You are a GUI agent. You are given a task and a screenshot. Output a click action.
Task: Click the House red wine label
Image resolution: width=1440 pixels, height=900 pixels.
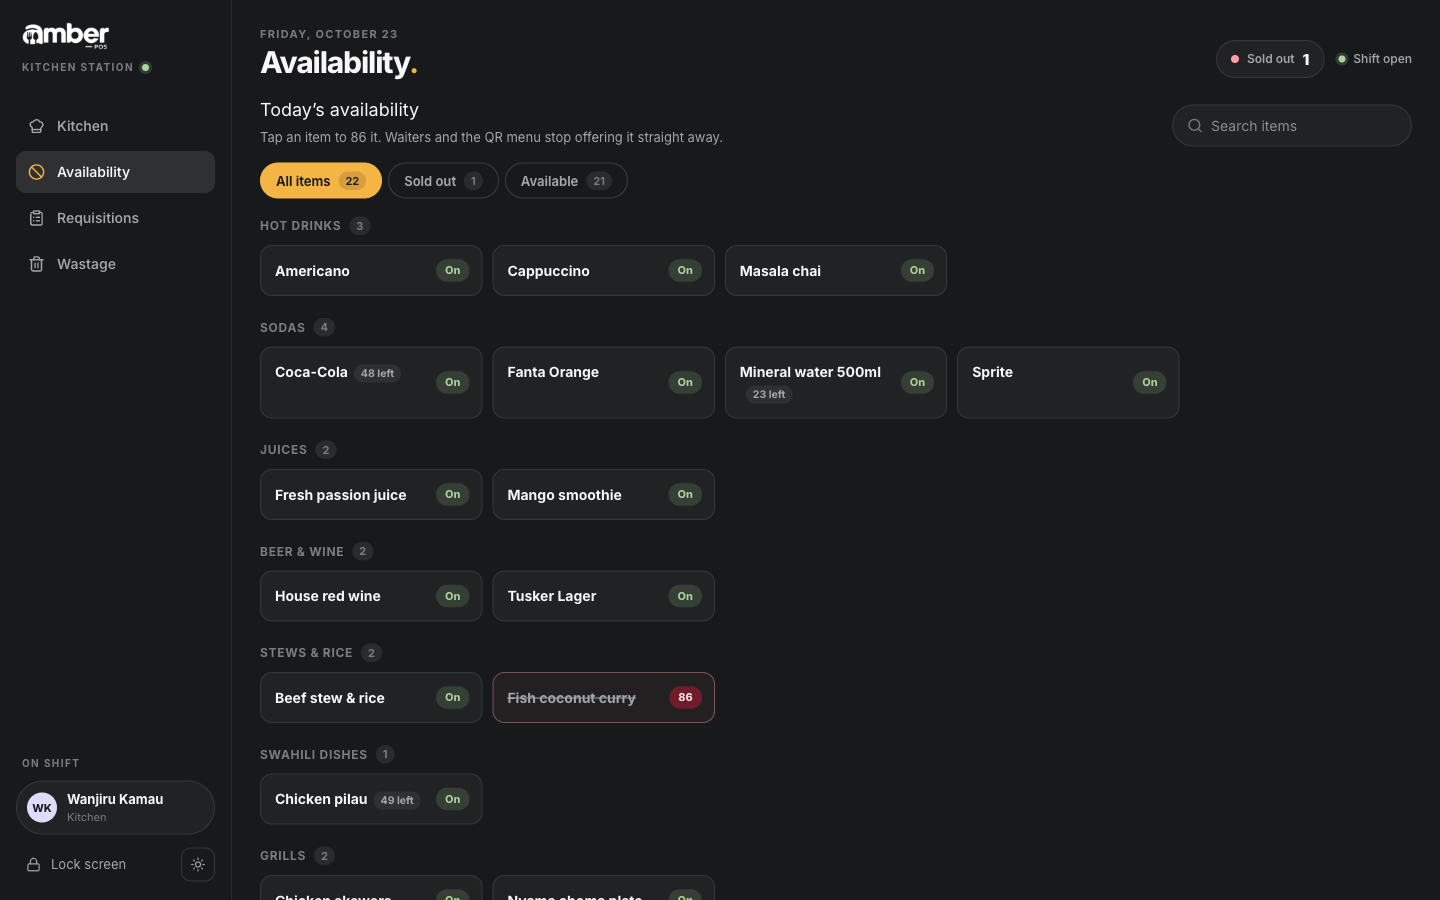coord(328,596)
